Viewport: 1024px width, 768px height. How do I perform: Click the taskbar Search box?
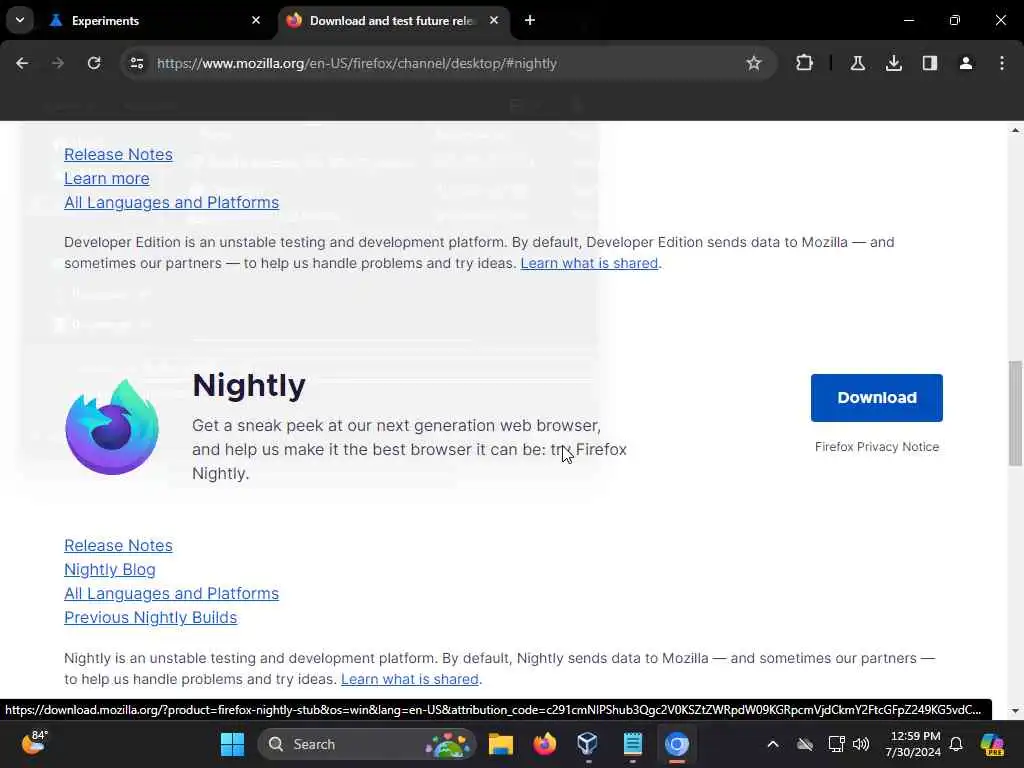click(367, 744)
